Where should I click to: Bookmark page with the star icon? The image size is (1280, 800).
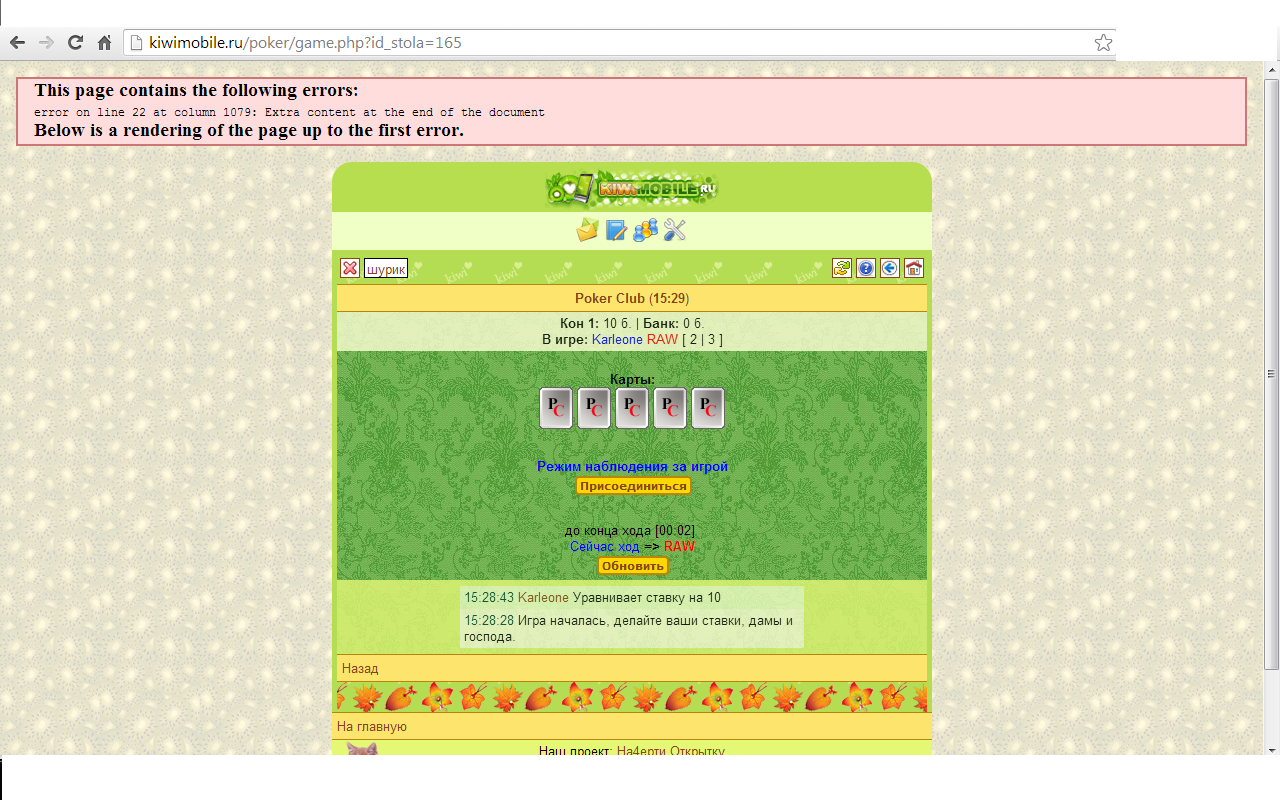pos(1103,43)
